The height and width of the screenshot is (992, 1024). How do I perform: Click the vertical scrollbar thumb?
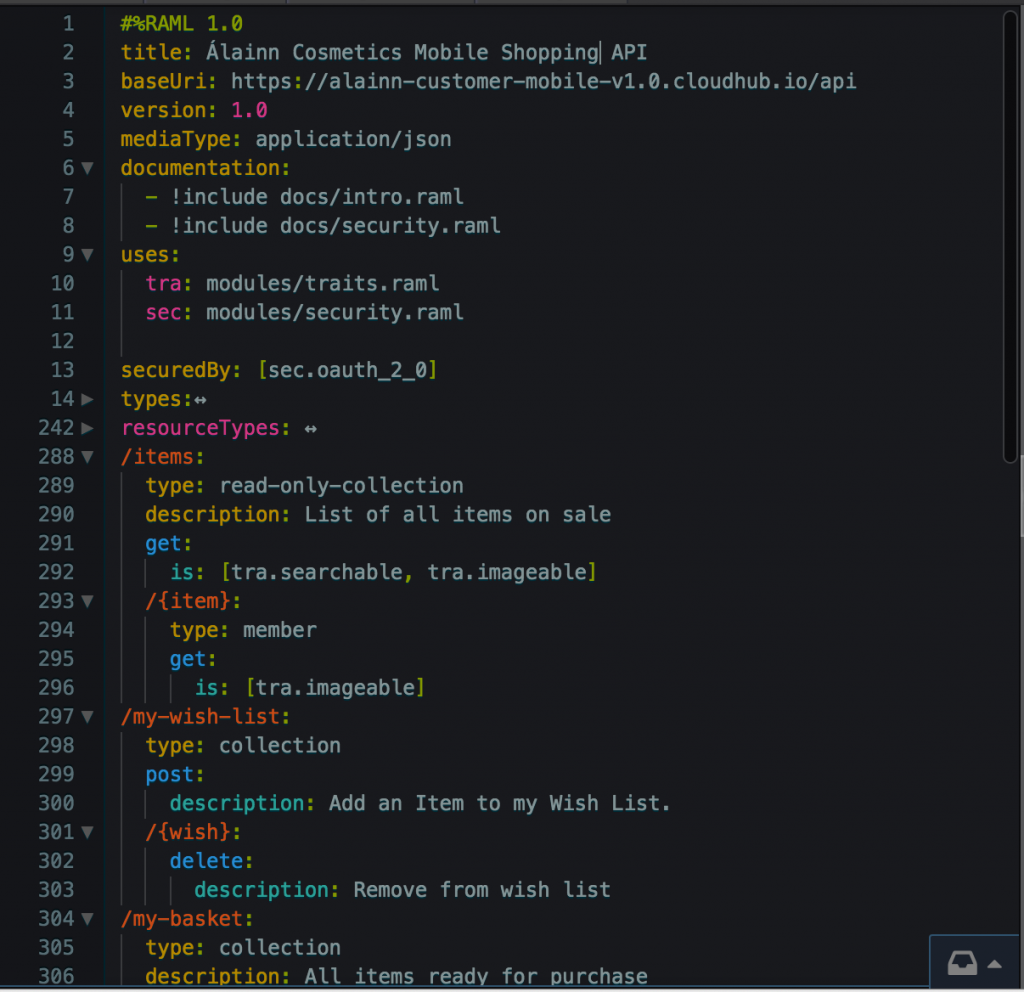pyautogui.click(x=1010, y=236)
